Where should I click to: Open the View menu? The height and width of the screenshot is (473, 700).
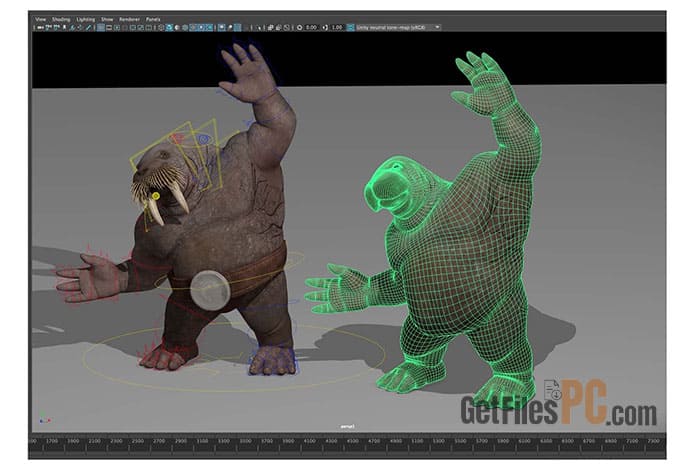(x=41, y=20)
